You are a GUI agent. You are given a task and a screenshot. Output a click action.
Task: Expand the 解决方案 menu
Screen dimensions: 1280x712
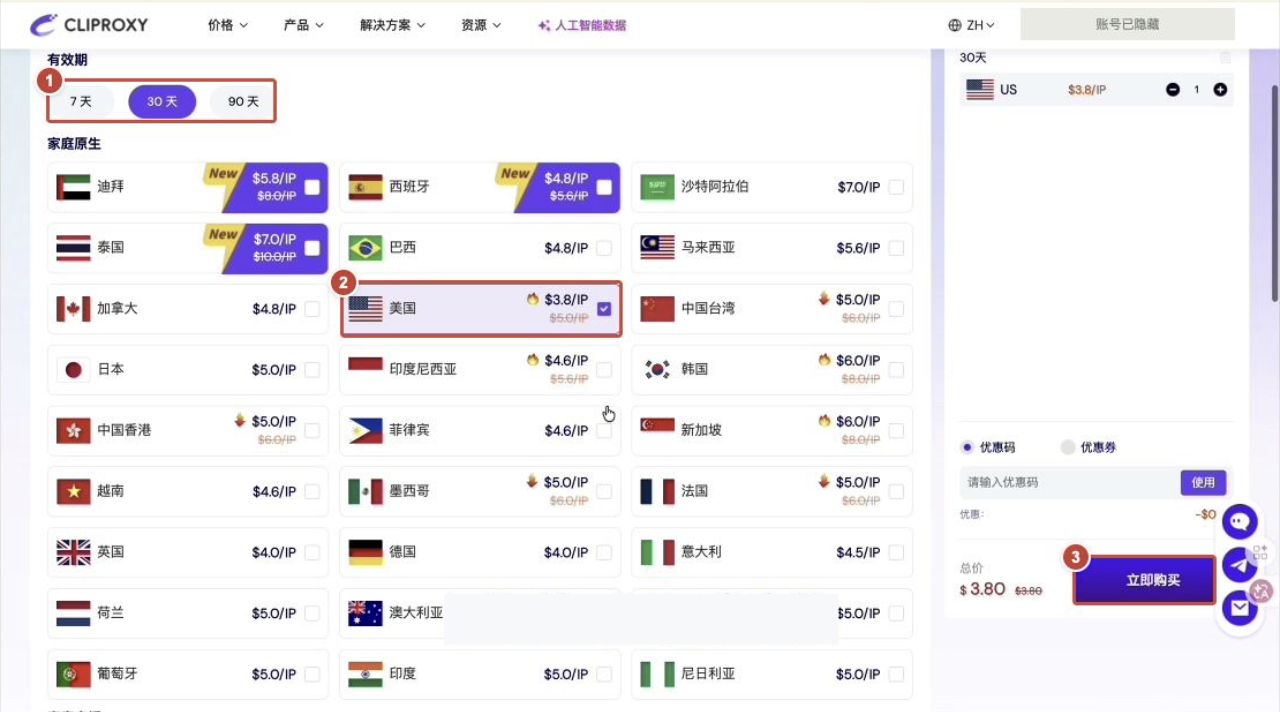tap(393, 25)
